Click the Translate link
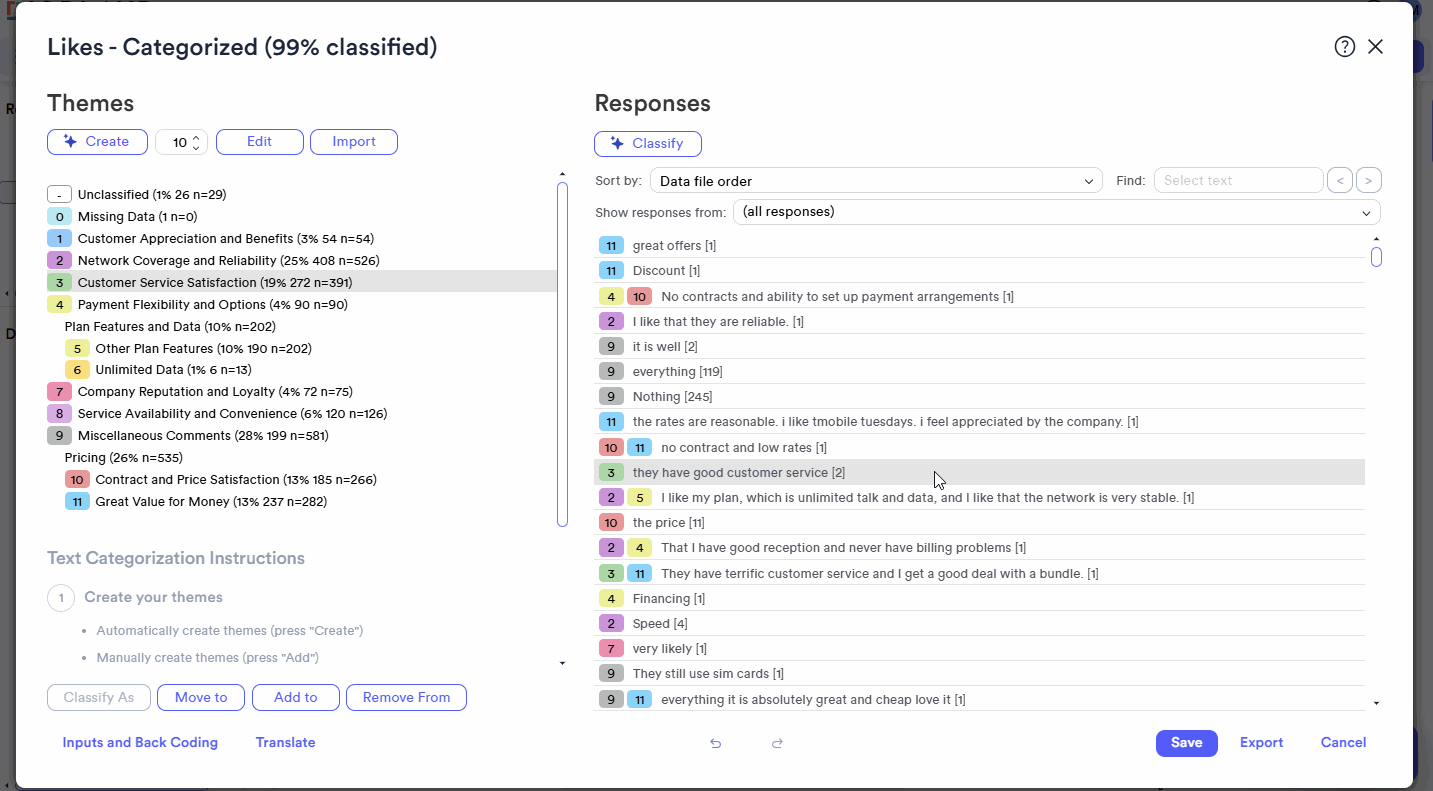 coord(285,743)
